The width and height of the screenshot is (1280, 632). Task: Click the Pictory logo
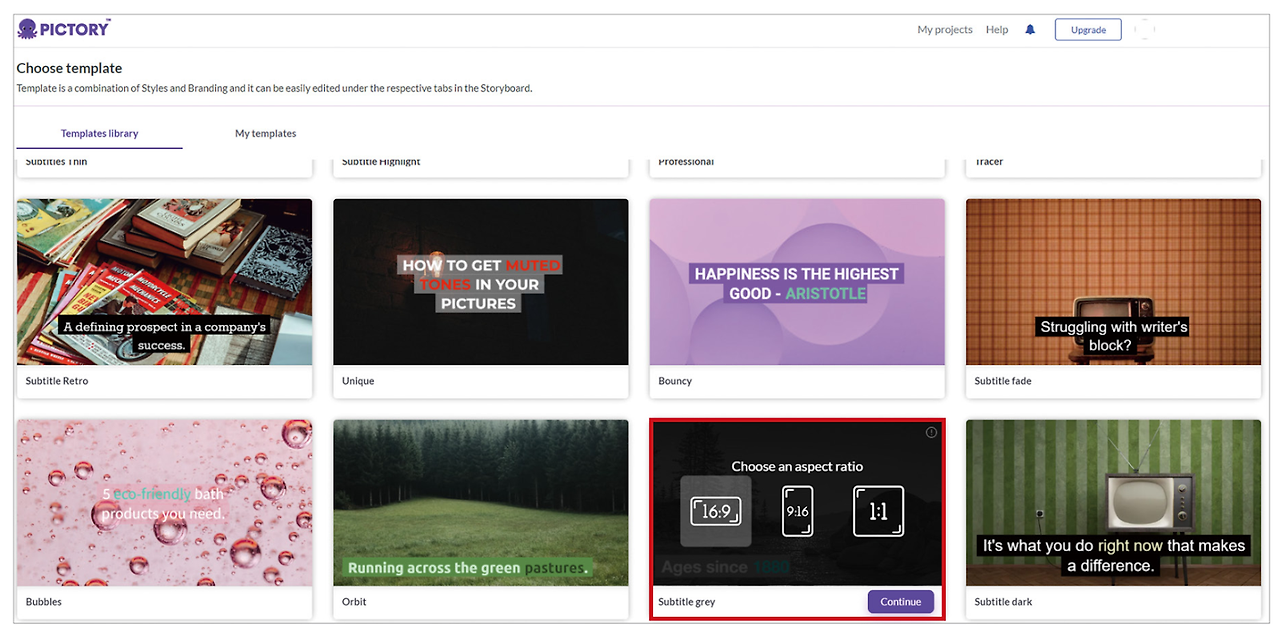pyautogui.click(x=64, y=29)
